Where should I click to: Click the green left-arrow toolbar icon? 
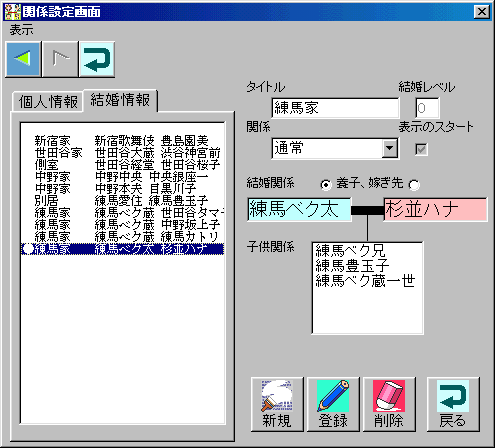point(23,59)
